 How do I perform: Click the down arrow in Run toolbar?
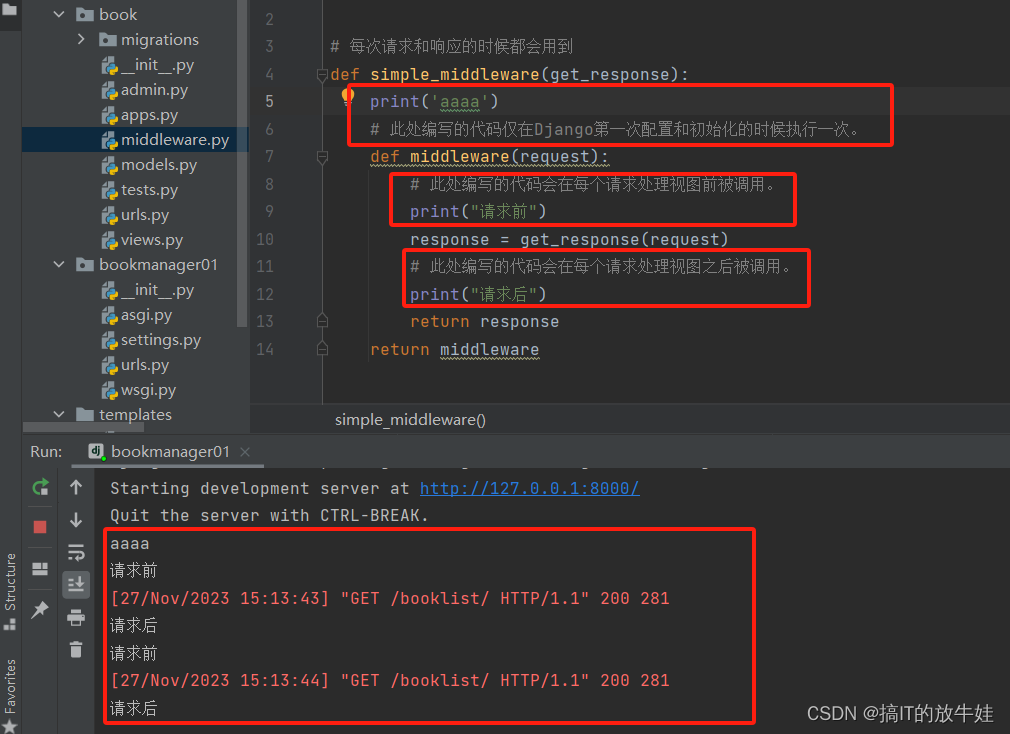pos(76,520)
